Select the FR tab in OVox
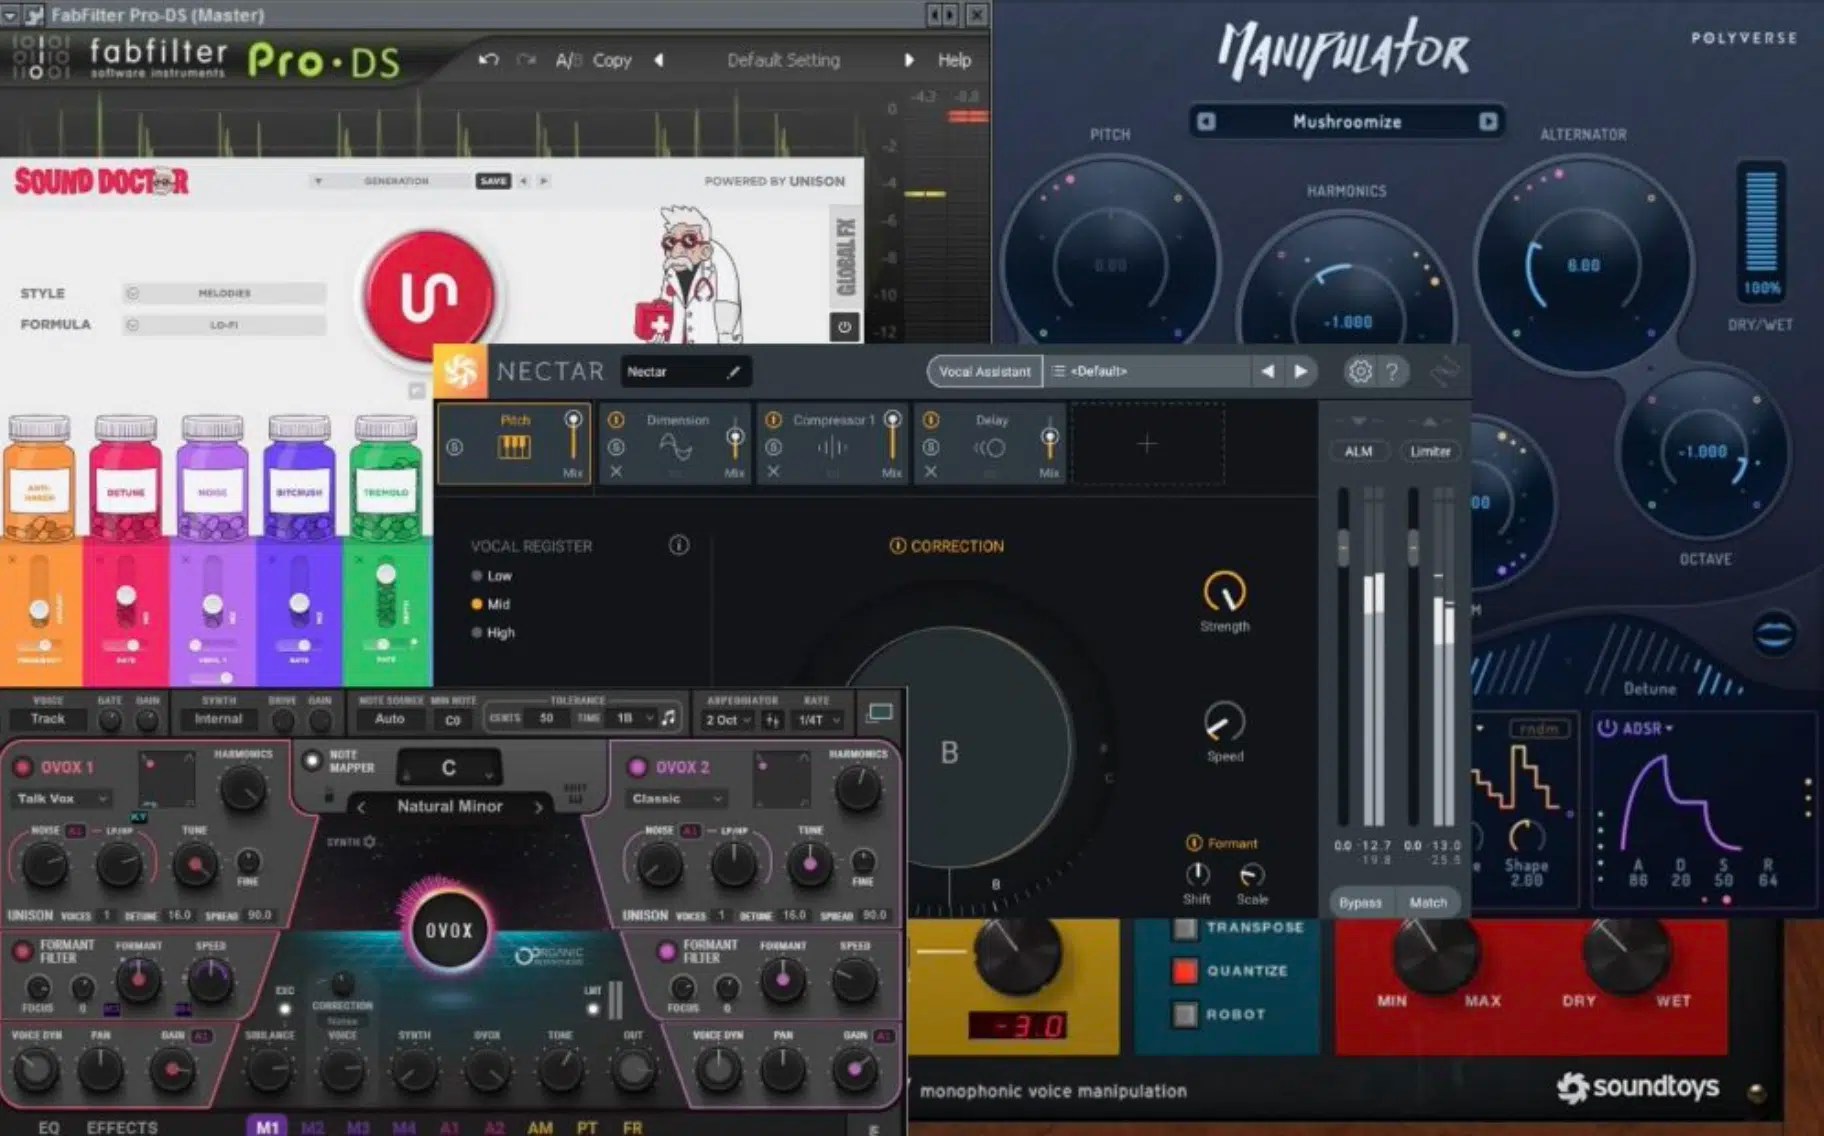Viewport: 1824px width, 1136px height. [x=632, y=1127]
